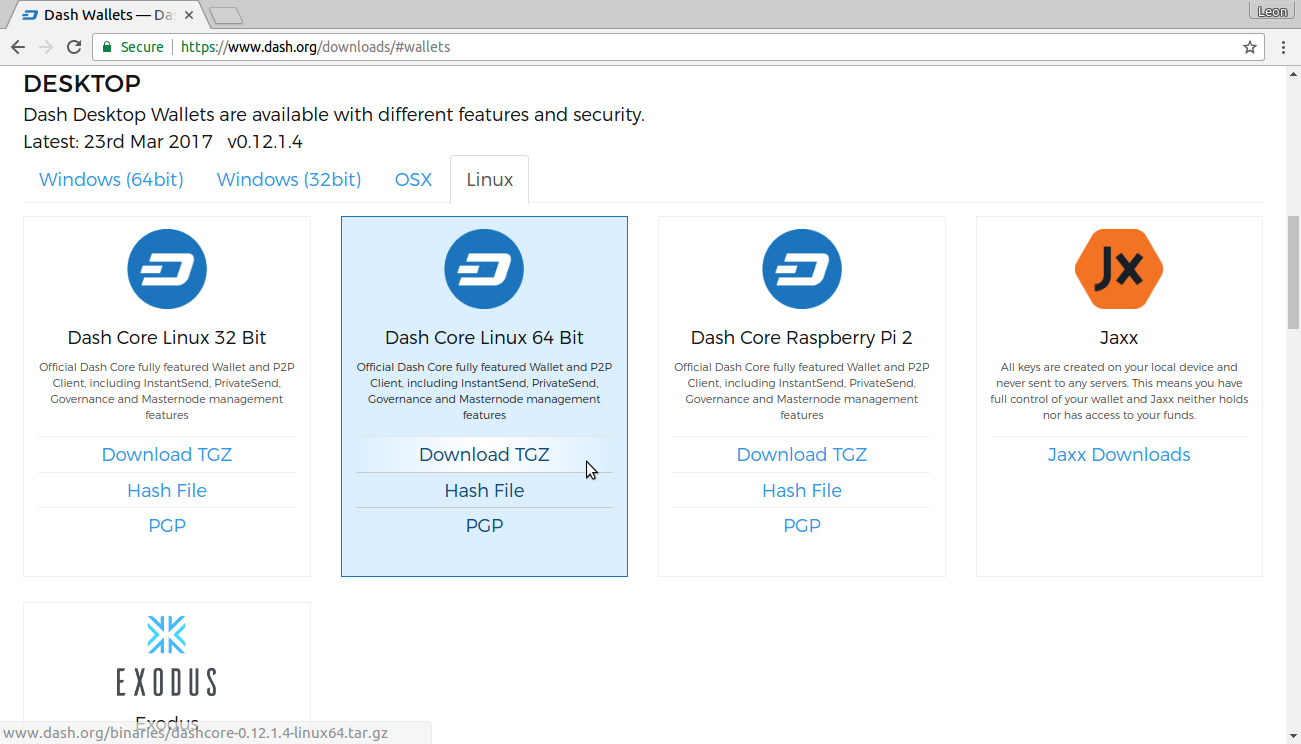The image size is (1301, 744).
Task: Click the Dash Core Linux 64 Bit title
Action: coord(484,338)
